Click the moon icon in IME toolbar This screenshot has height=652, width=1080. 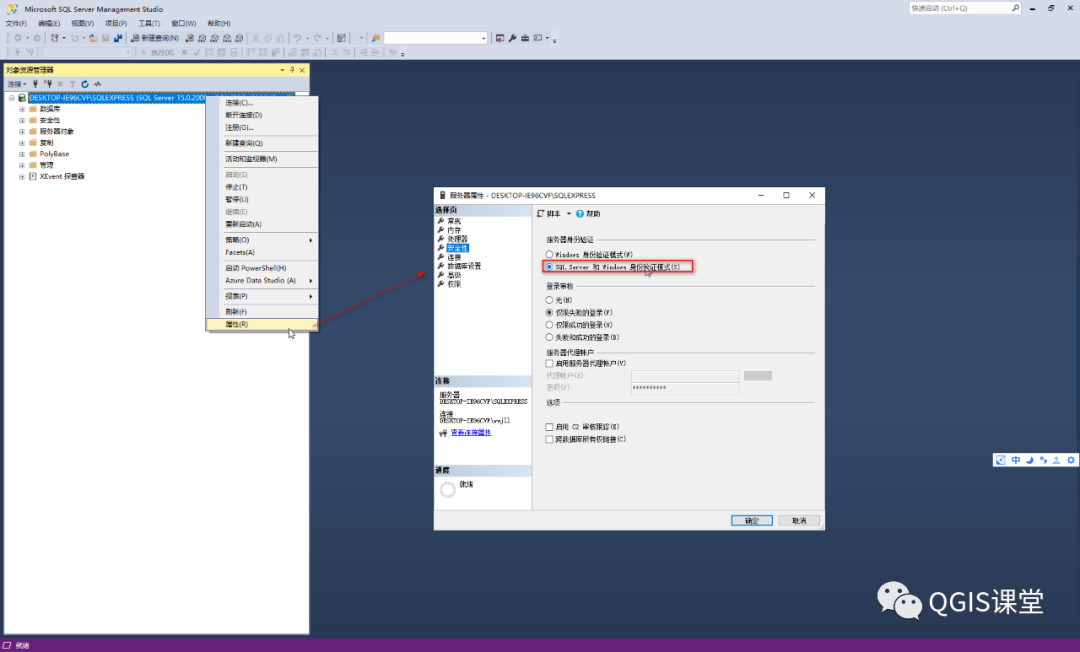point(1030,460)
